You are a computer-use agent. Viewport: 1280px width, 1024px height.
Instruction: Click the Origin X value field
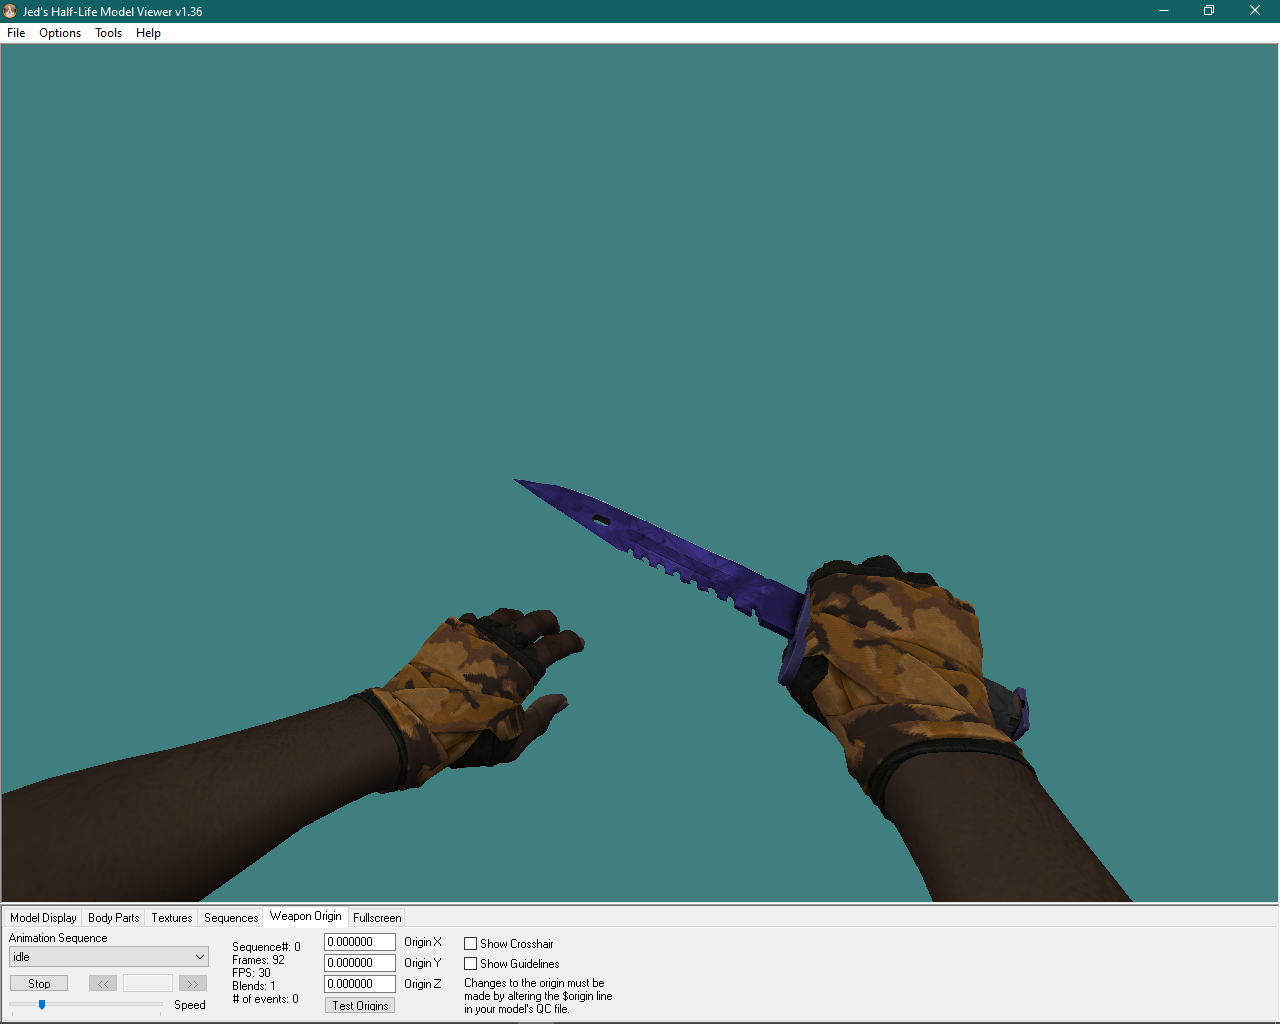tap(360, 942)
